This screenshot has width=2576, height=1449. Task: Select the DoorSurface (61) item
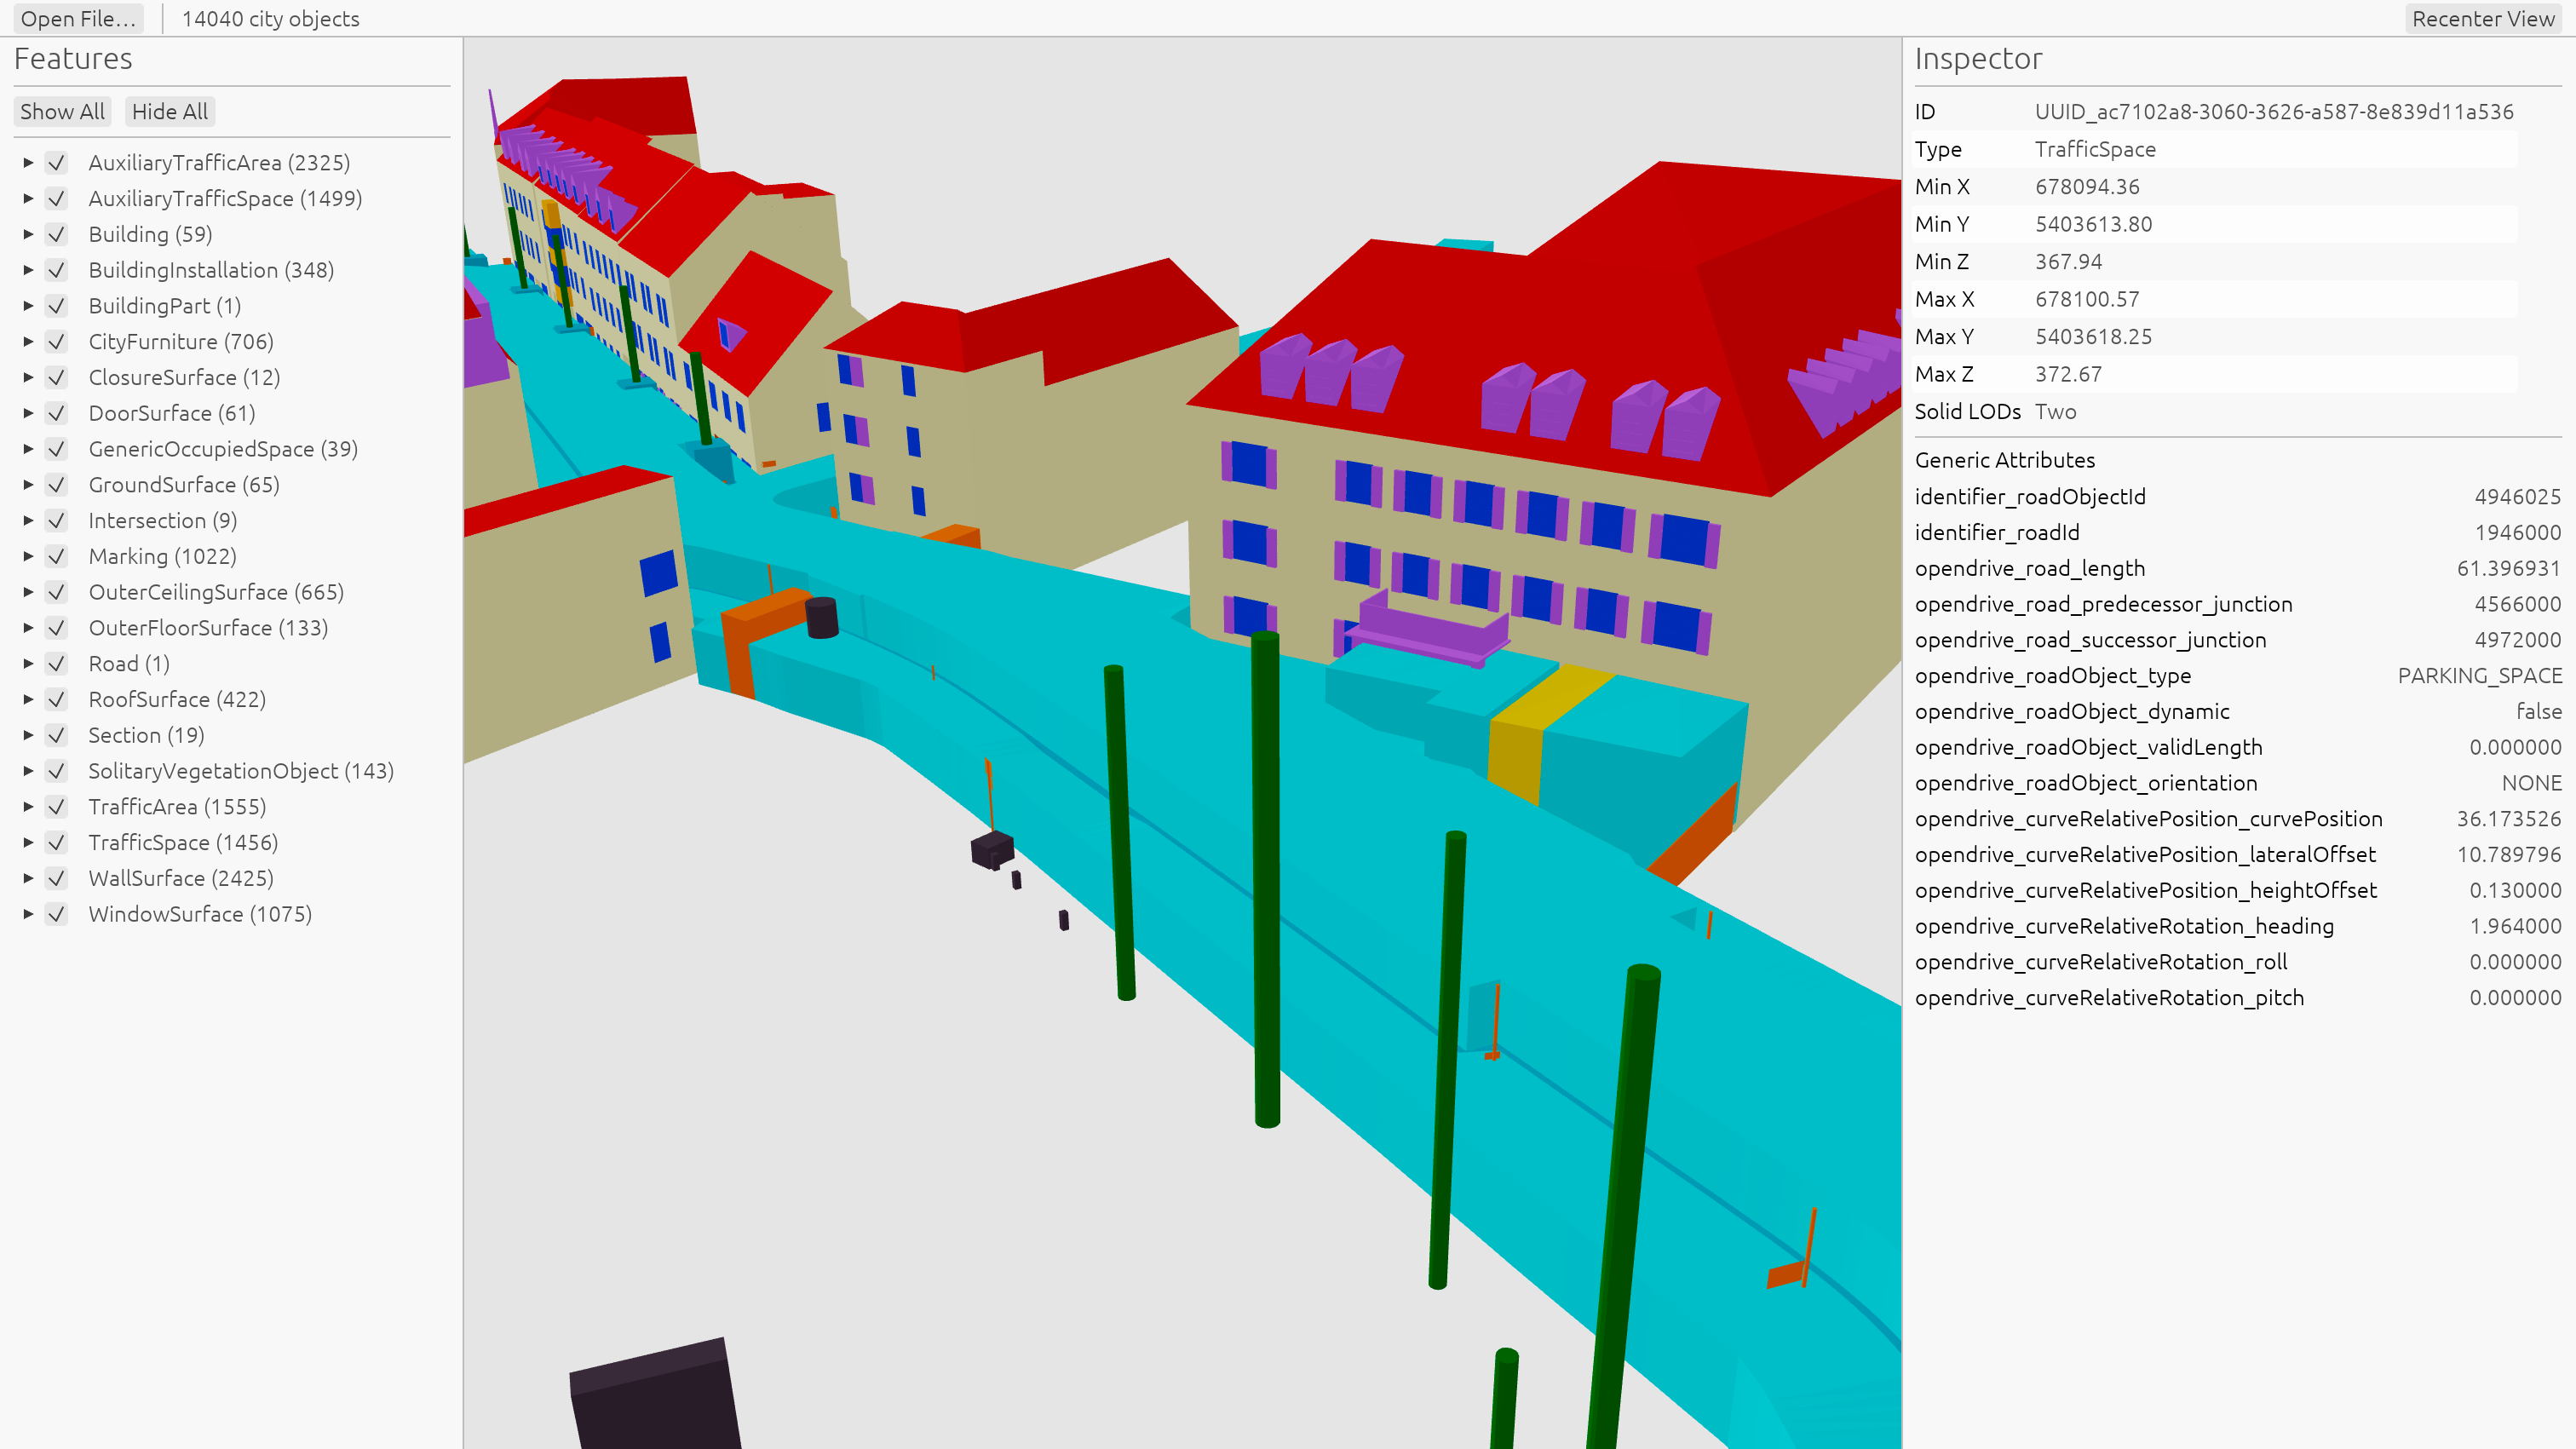pos(171,414)
